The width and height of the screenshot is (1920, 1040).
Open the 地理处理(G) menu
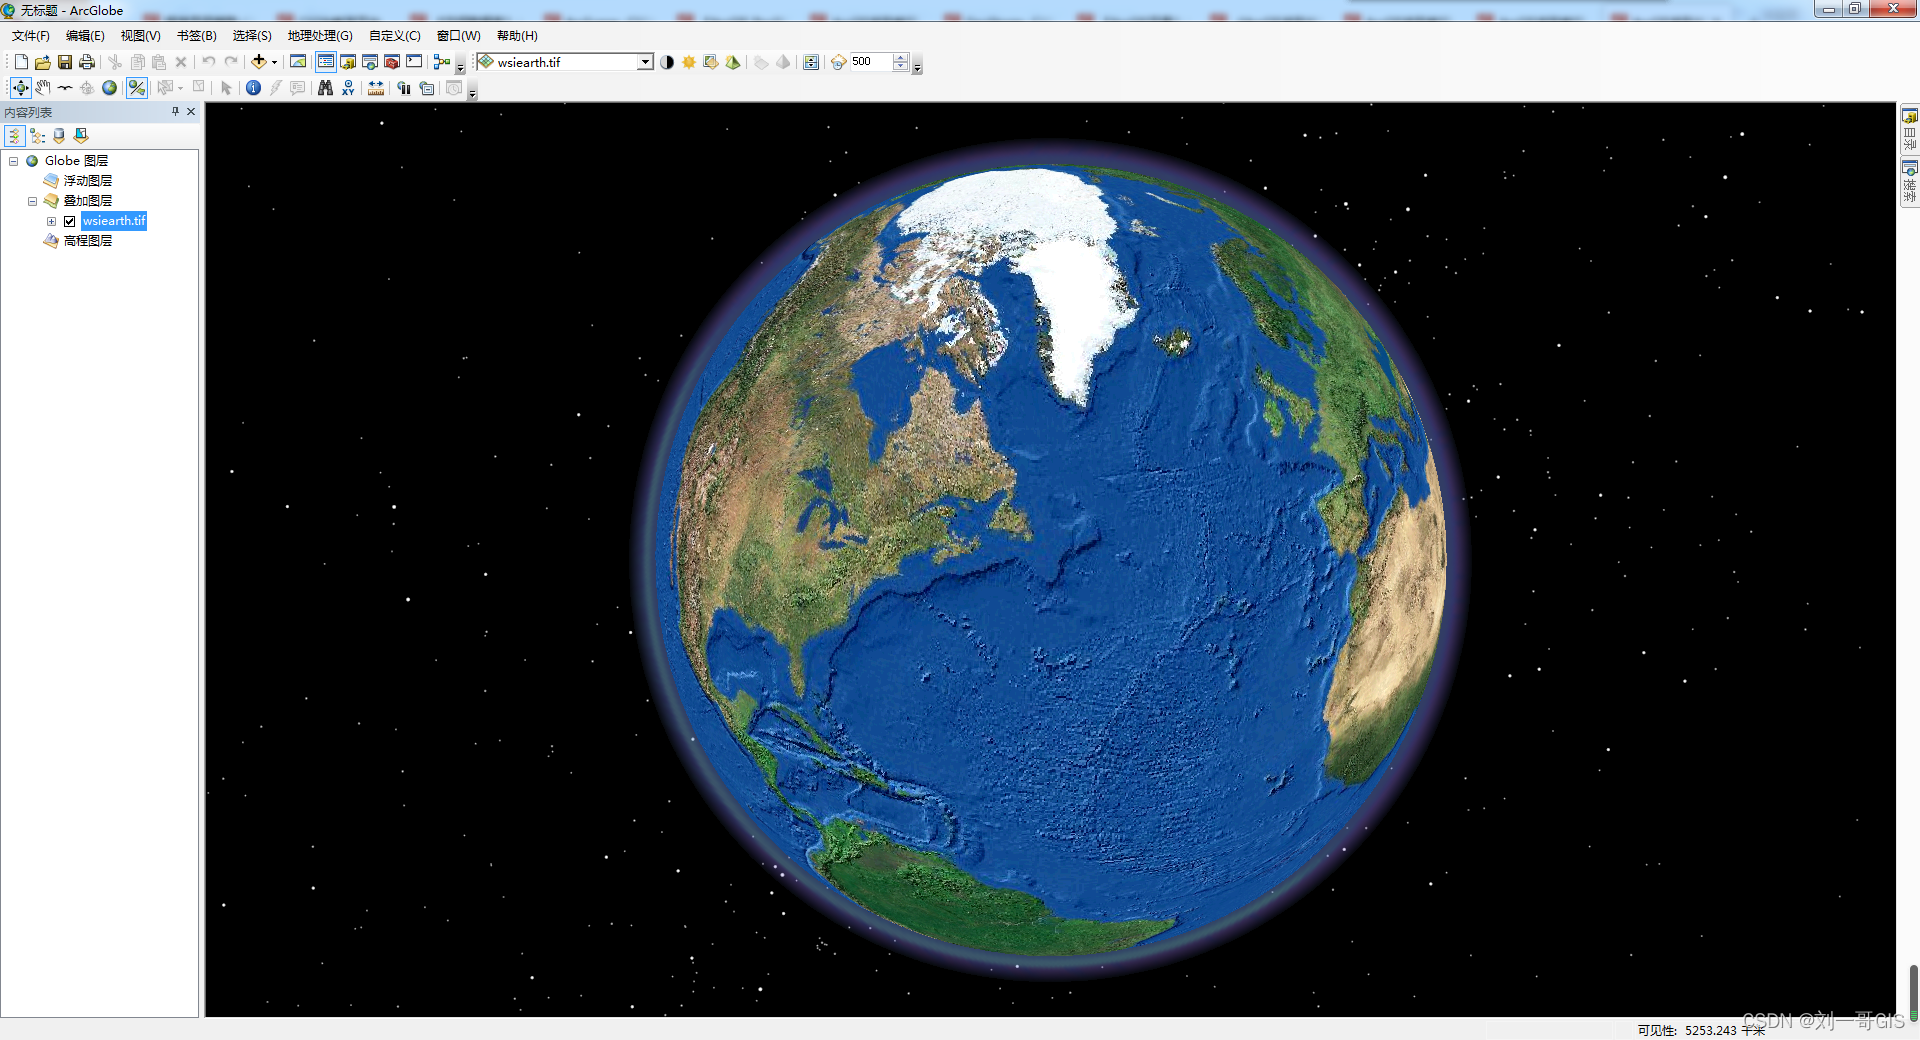[320, 36]
